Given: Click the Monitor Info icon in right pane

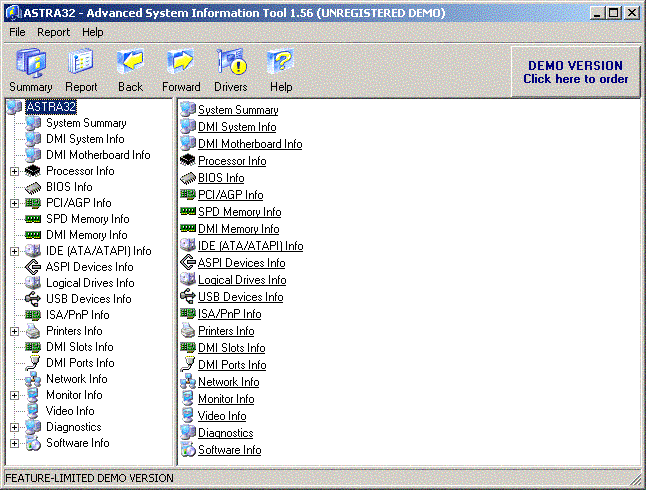Looking at the screenshot, I should click(x=188, y=399).
